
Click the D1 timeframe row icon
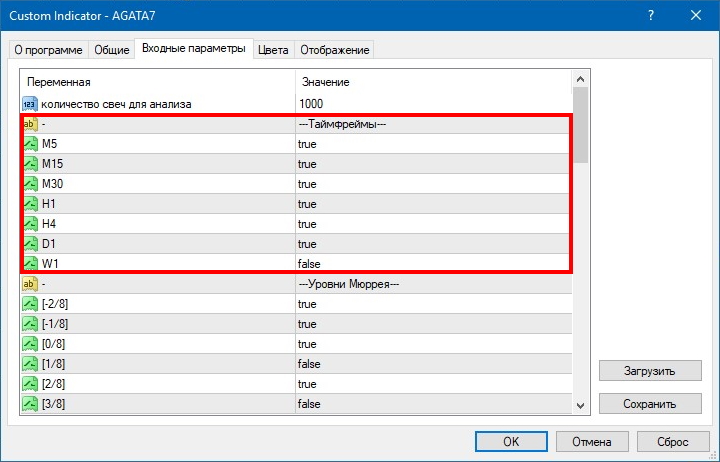(x=30, y=244)
